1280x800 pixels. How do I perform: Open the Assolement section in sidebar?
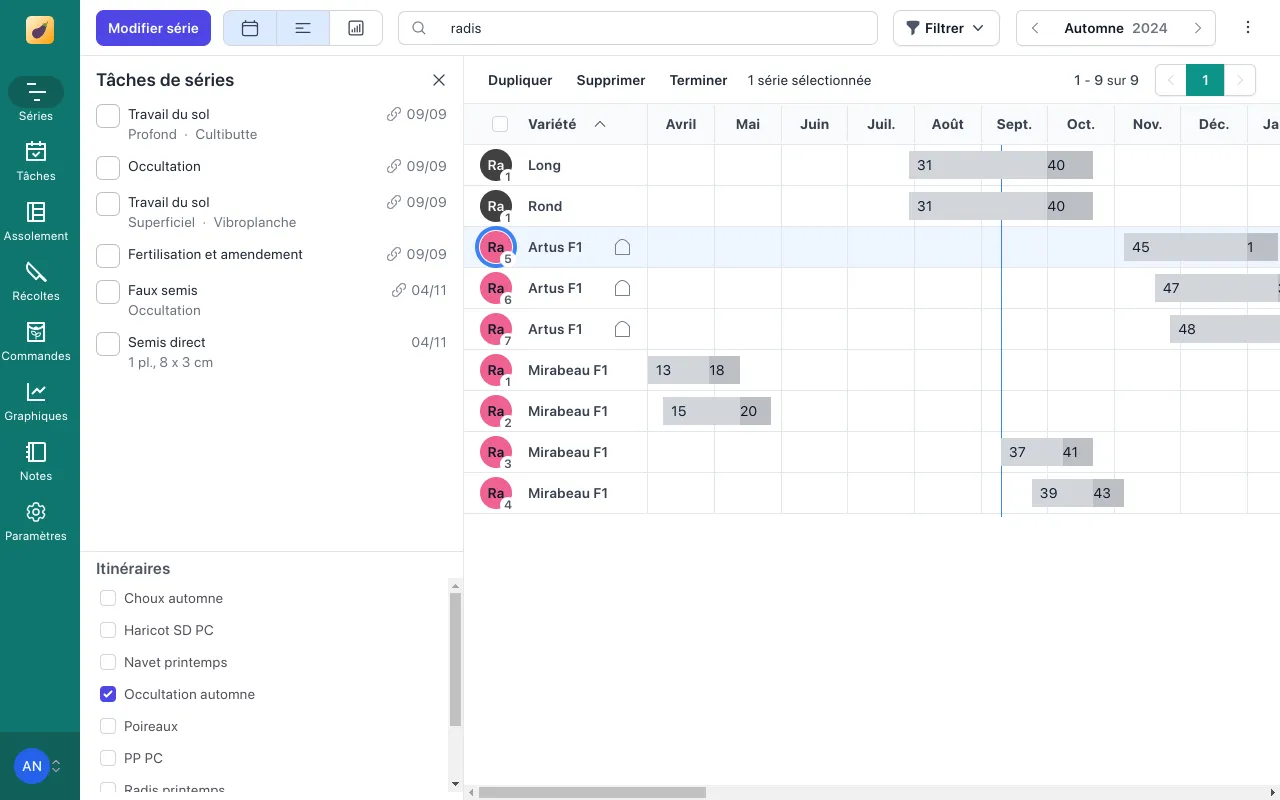(36, 221)
